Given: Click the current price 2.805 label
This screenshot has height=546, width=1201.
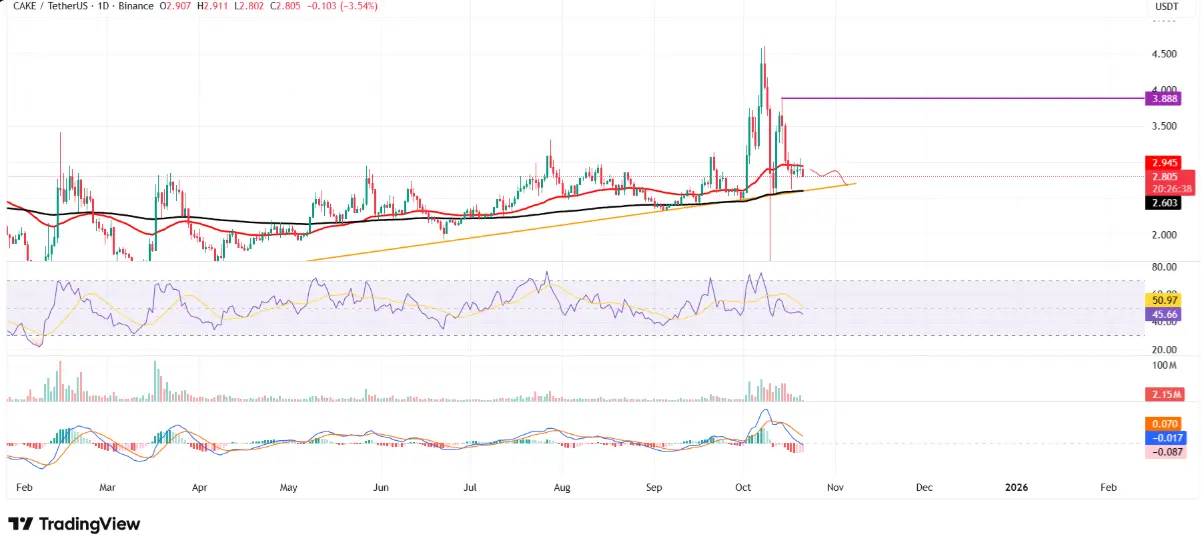Looking at the screenshot, I should [1165, 177].
